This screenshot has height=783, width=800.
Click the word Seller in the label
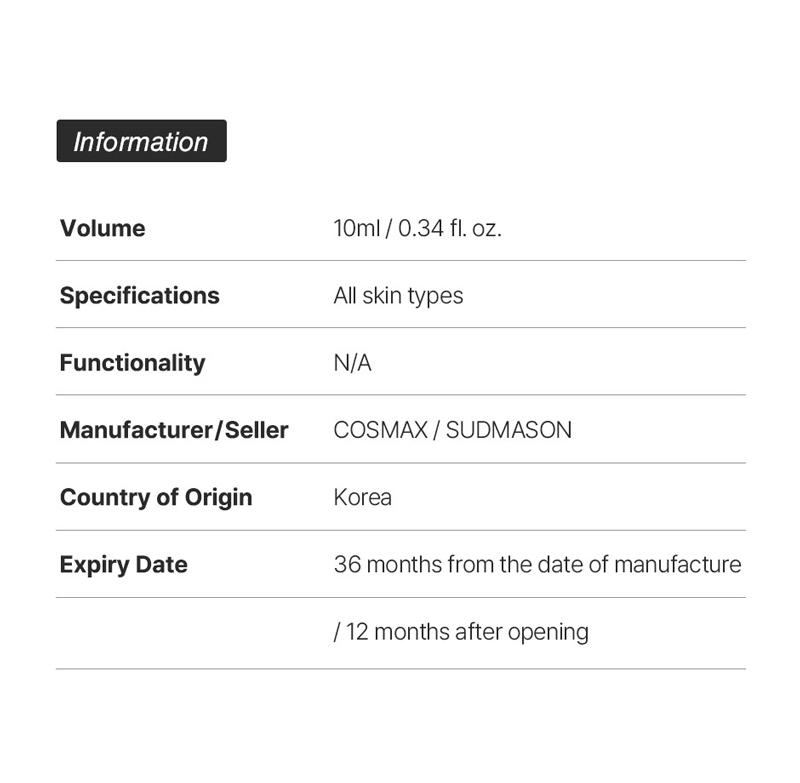[256, 430]
